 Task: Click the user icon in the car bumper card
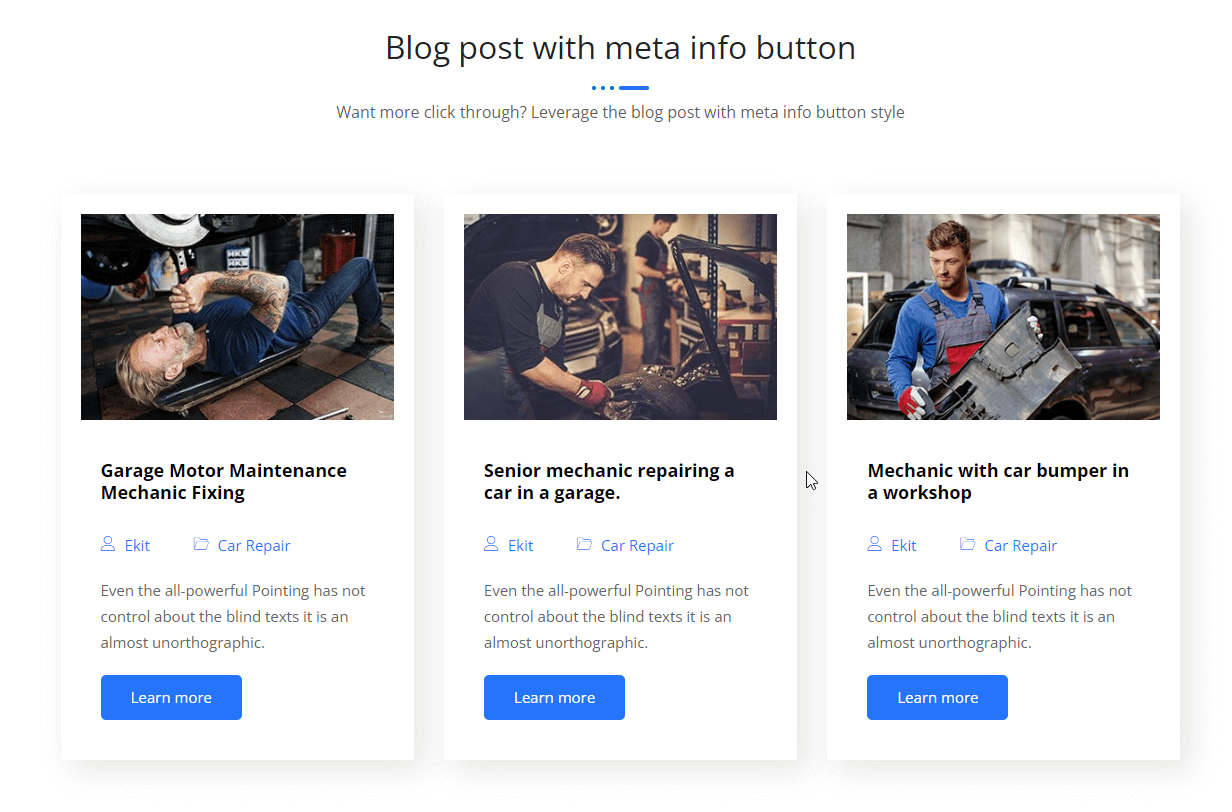pos(875,544)
